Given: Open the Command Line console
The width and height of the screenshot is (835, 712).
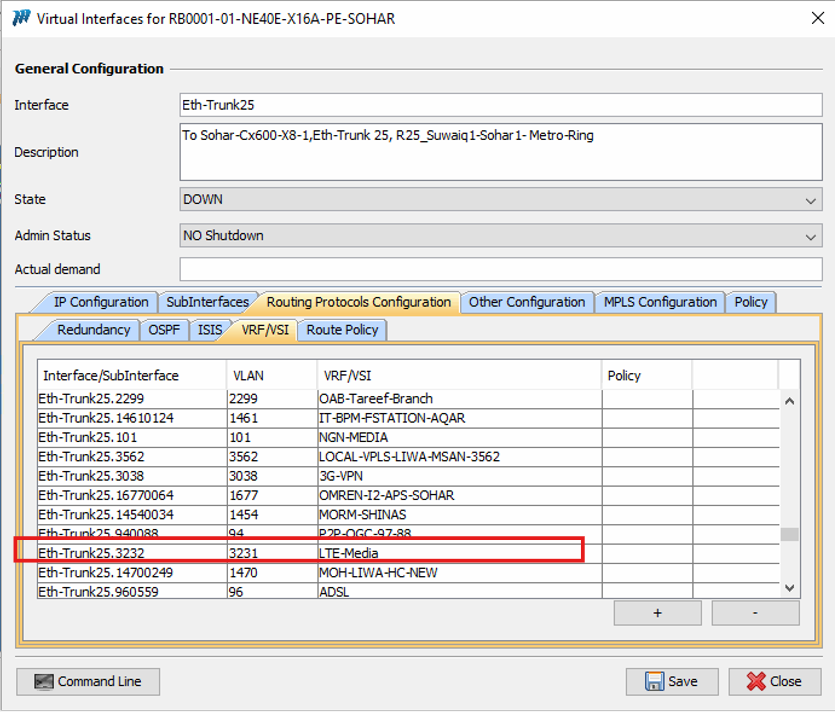Looking at the screenshot, I should (88, 681).
